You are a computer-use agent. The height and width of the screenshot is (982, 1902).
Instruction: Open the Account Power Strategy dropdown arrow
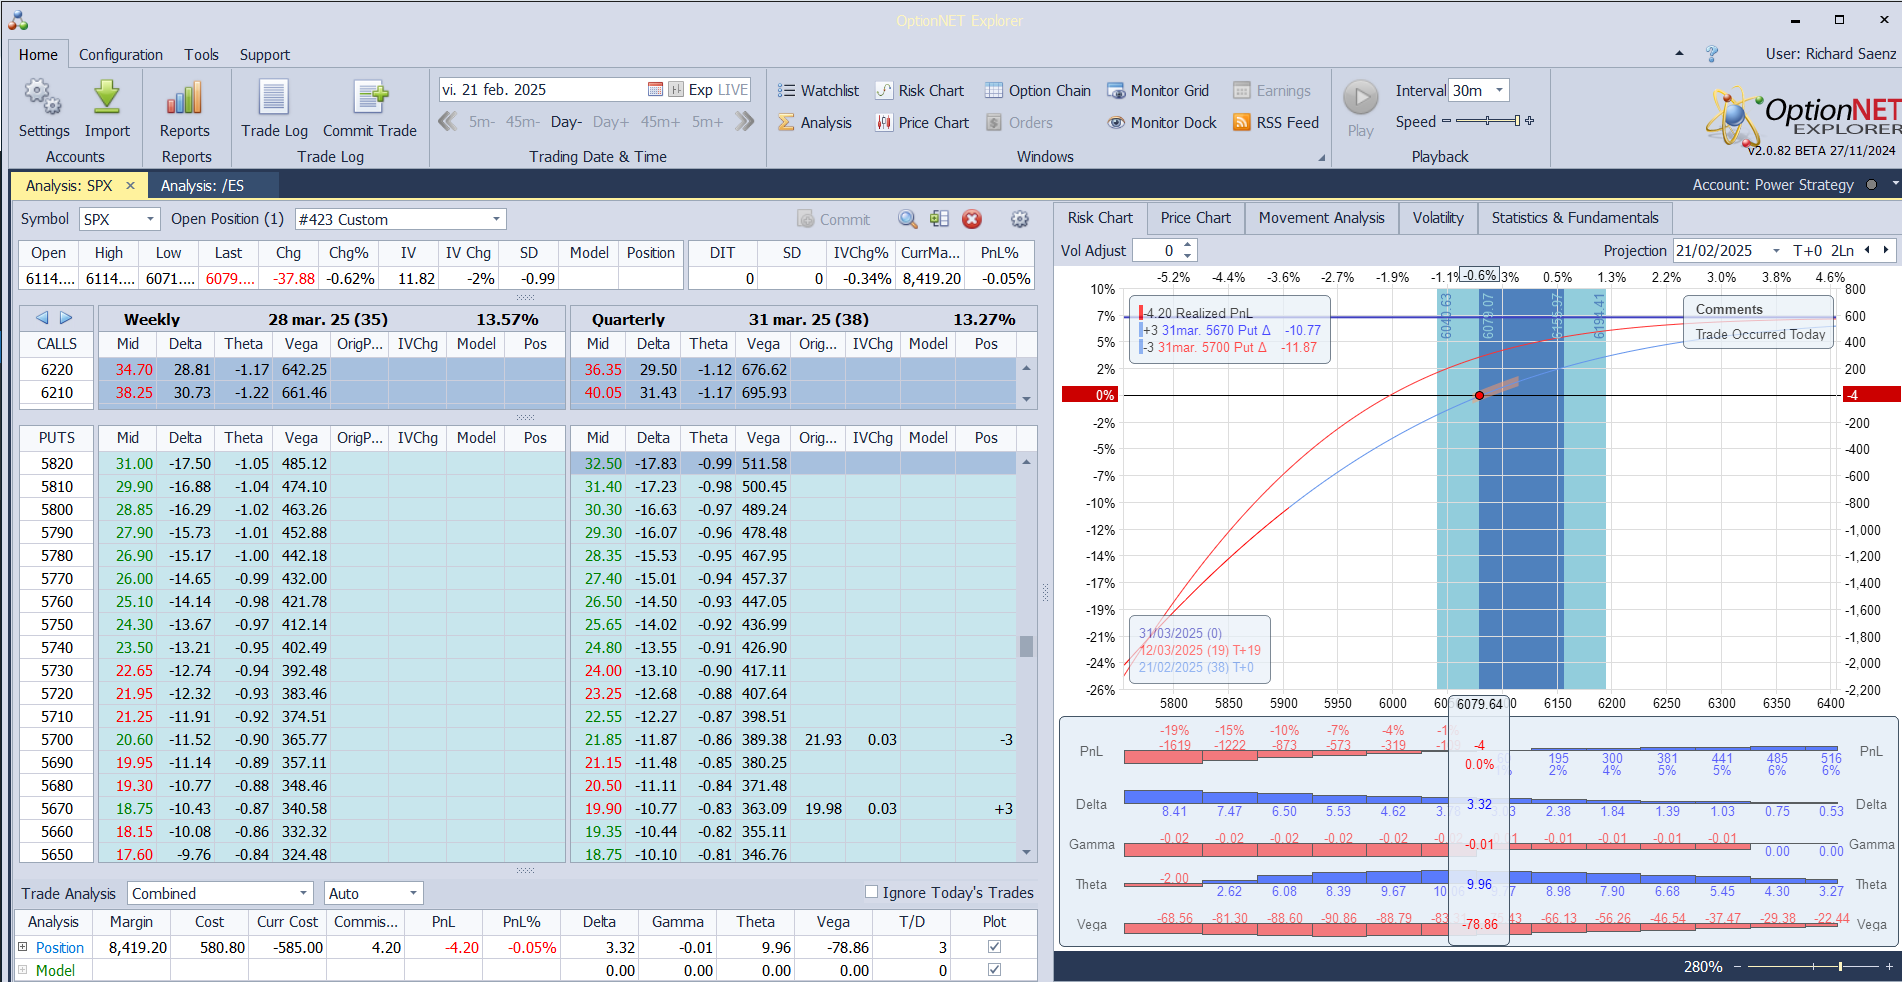1894,185
